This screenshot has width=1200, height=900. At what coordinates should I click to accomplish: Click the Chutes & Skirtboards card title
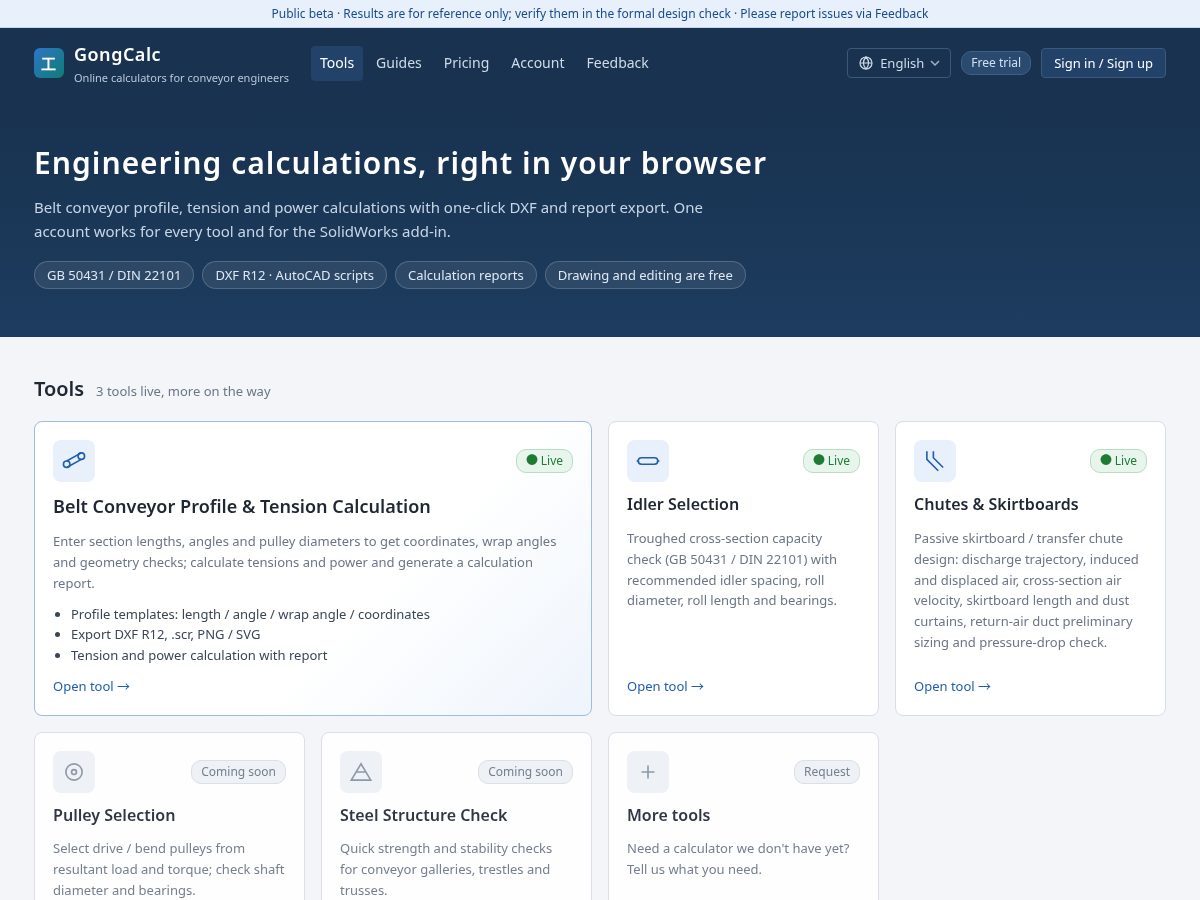click(x=996, y=505)
